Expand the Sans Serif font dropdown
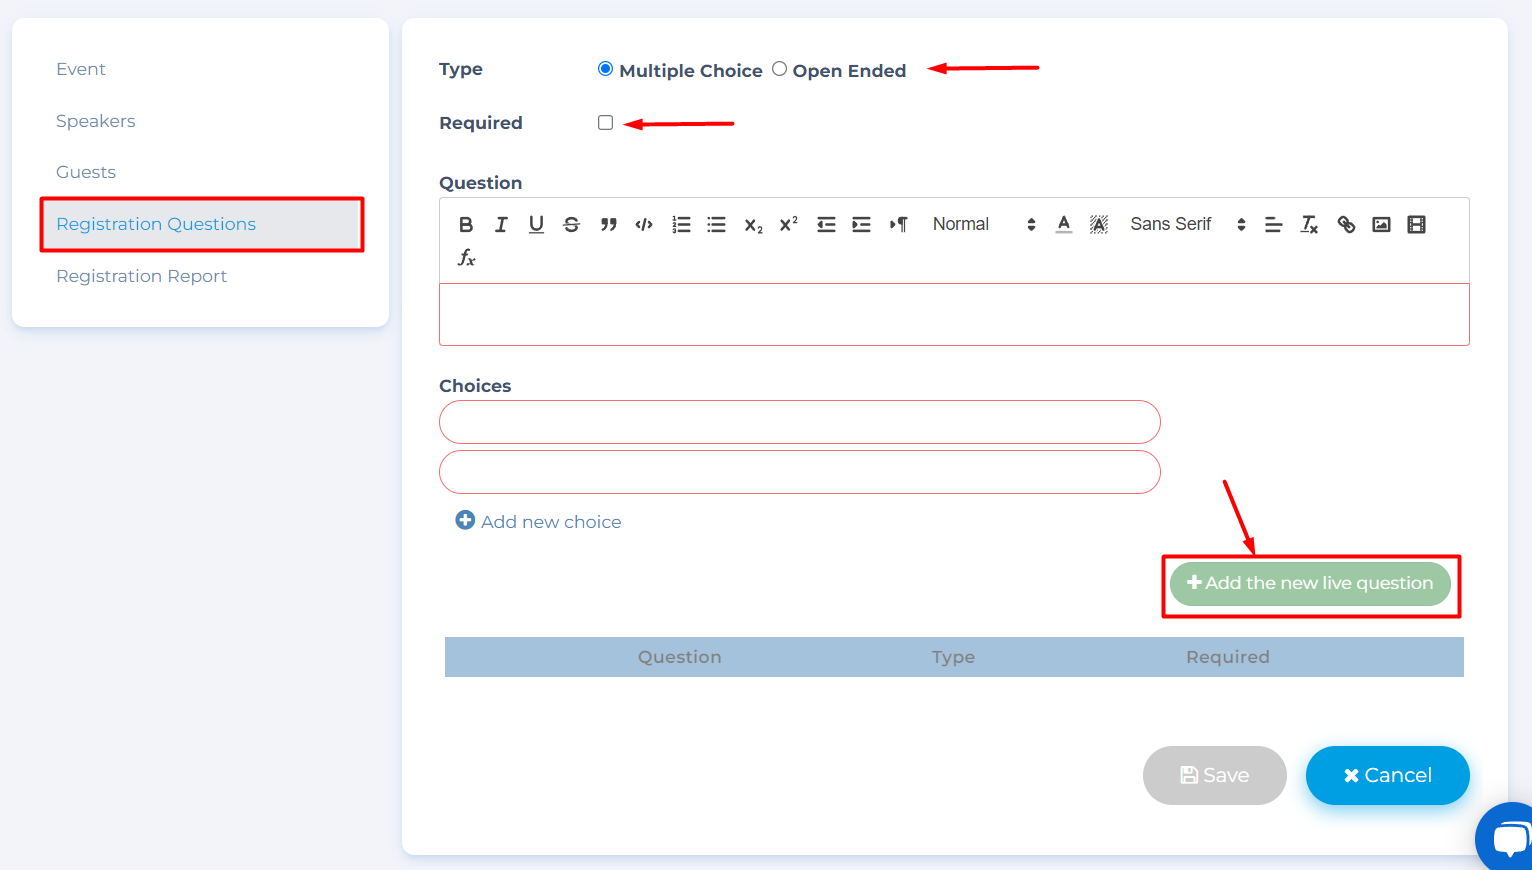This screenshot has width=1532, height=870. (1187, 225)
